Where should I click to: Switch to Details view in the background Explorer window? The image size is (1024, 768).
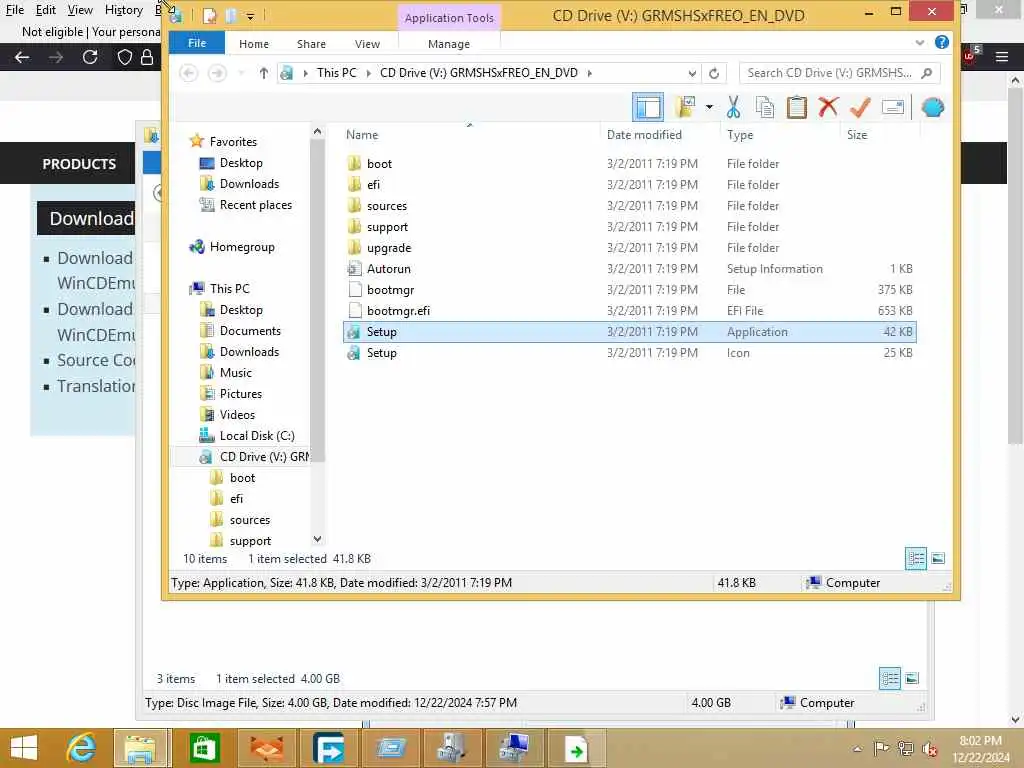coord(889,679)
